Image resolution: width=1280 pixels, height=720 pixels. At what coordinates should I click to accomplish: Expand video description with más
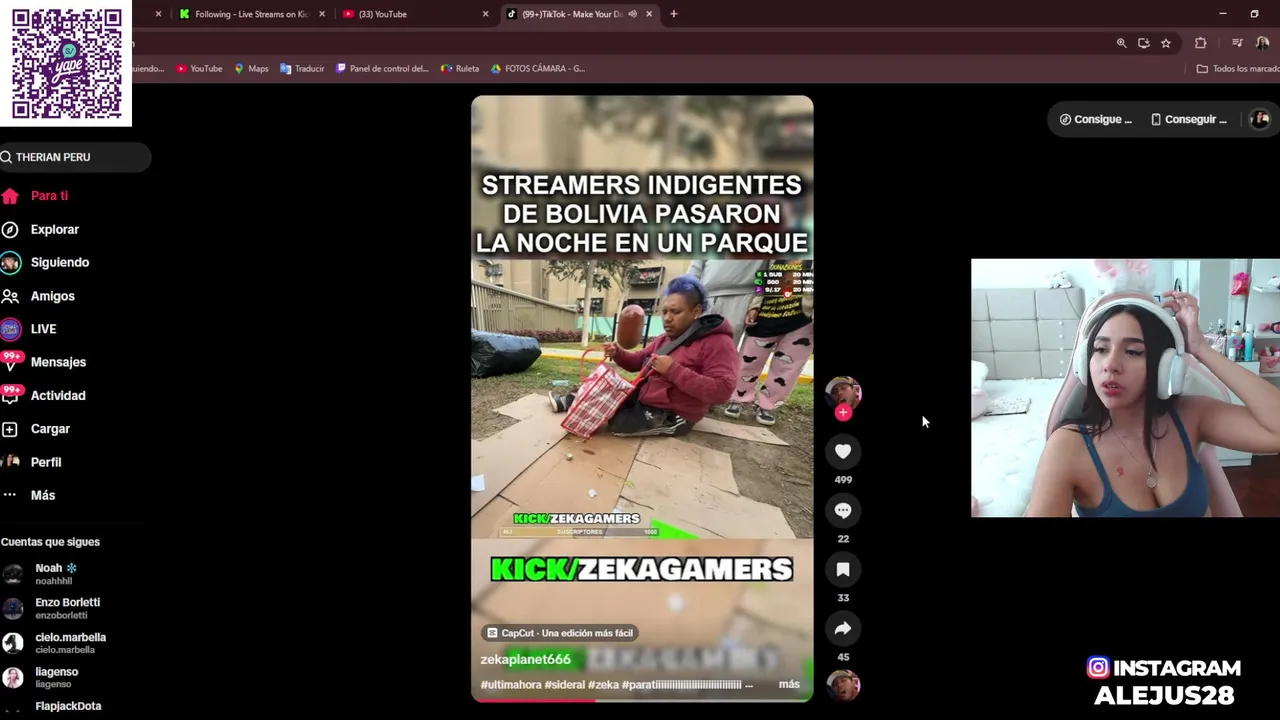coord(789,684)
